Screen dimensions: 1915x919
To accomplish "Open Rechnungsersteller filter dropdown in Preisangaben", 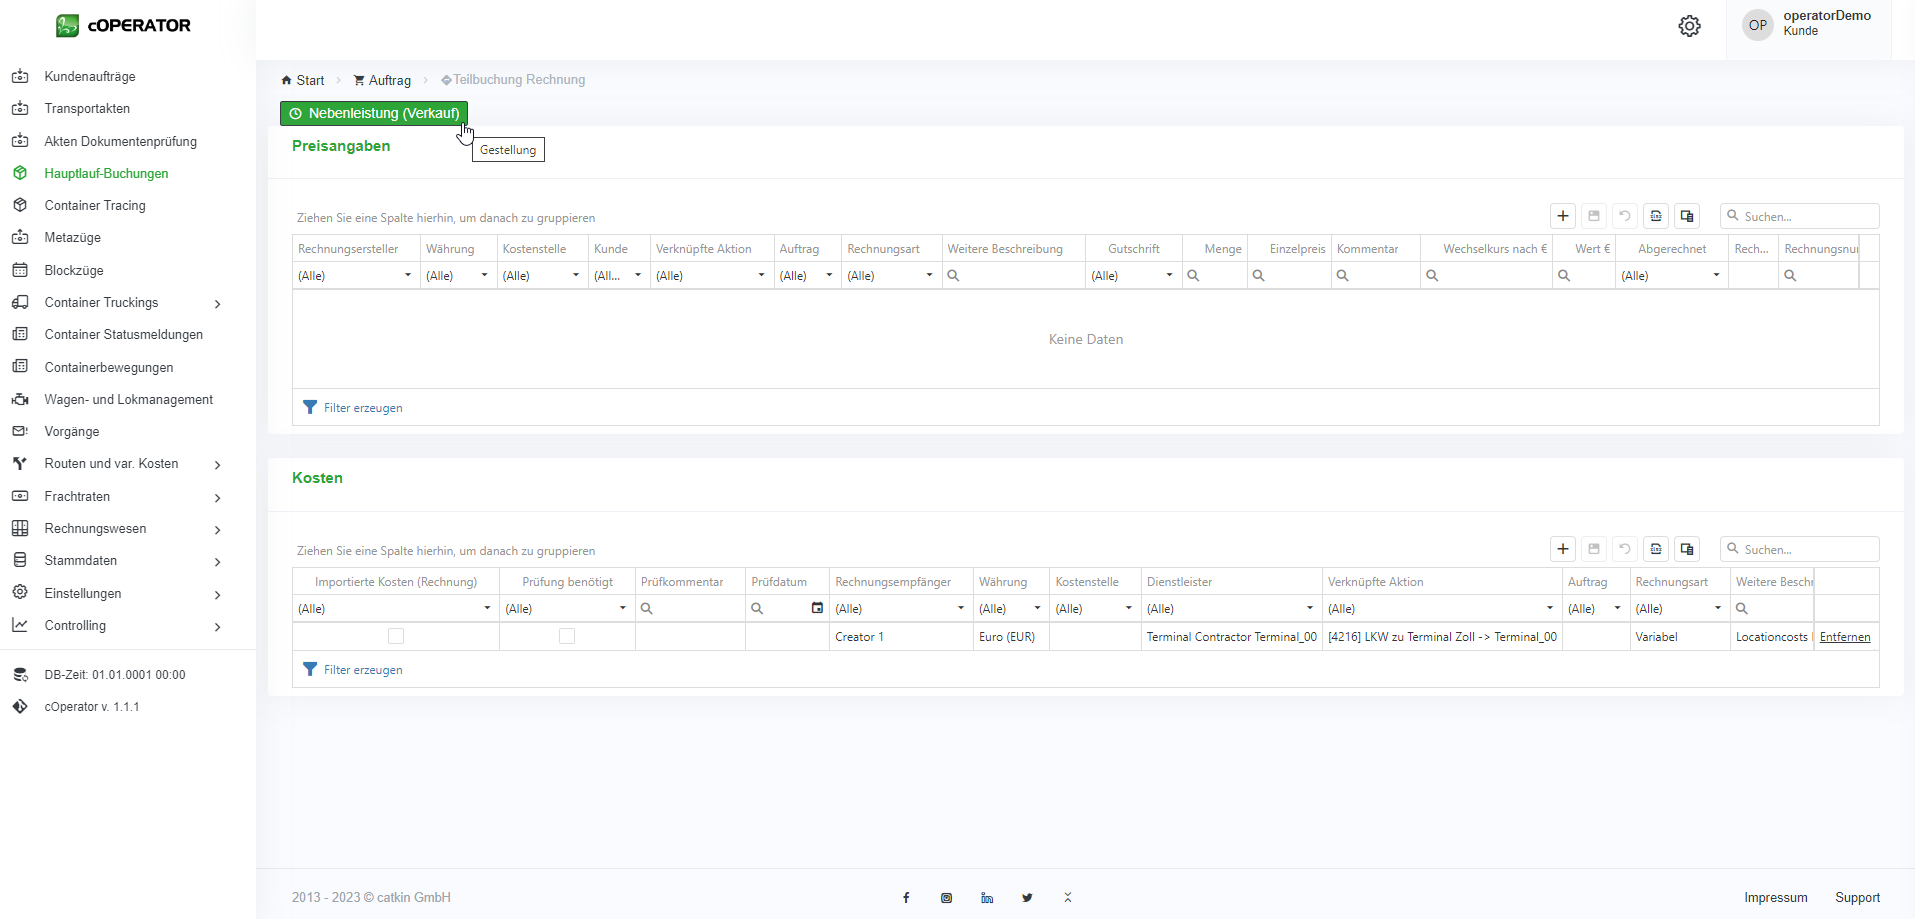I will [x=407, y=276].
